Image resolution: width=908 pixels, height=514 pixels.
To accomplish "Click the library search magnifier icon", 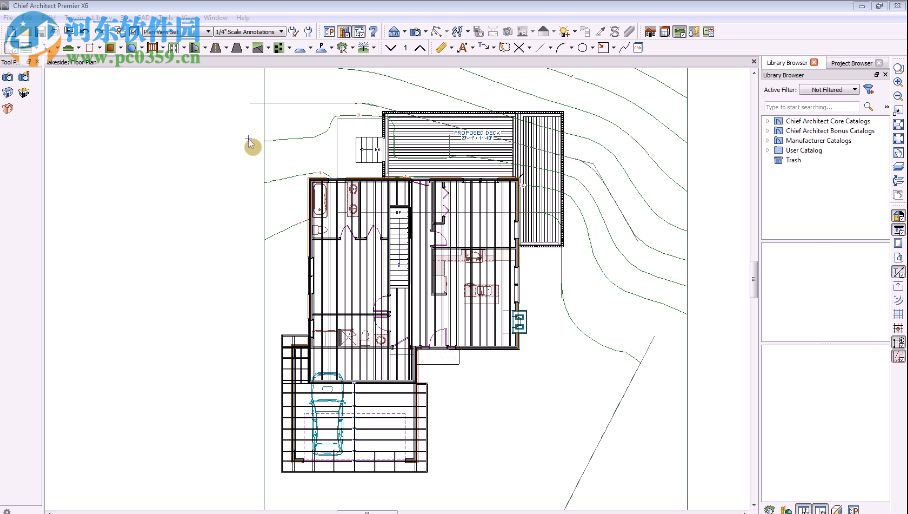I will tap(868, 107).
